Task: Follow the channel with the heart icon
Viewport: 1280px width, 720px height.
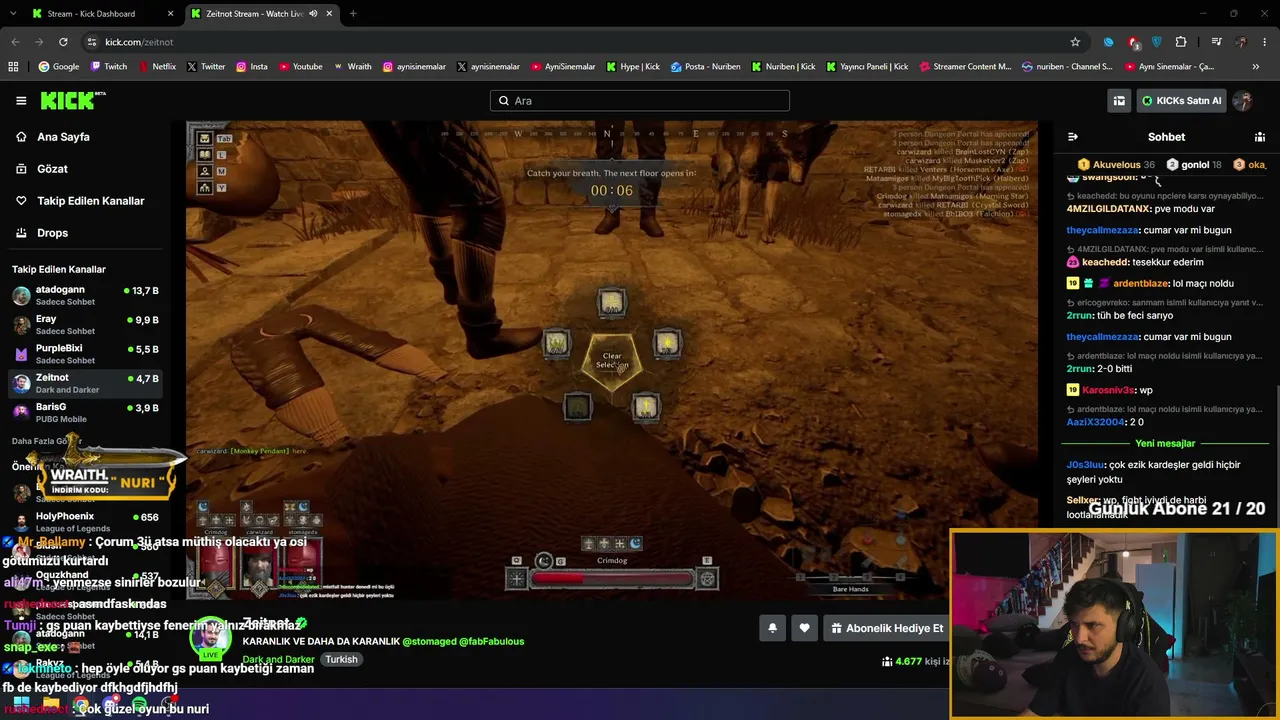Action: click(805, 628)
